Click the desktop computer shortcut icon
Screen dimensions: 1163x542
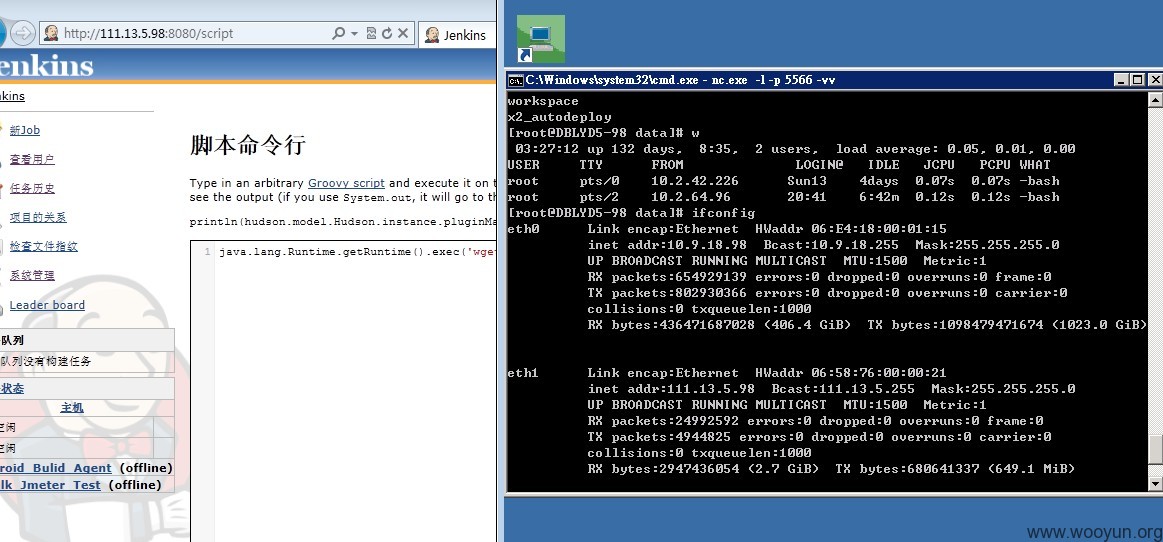tap(541, 39)
